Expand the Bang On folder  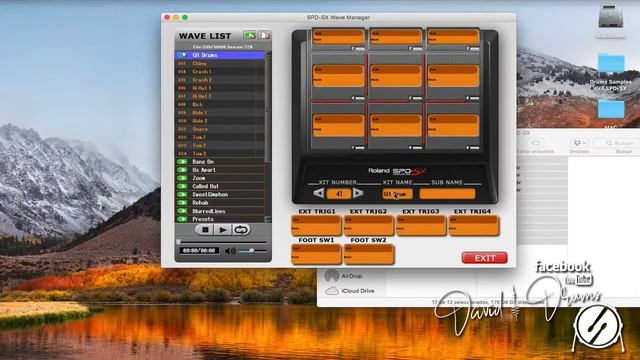click(x=182, y=162)
